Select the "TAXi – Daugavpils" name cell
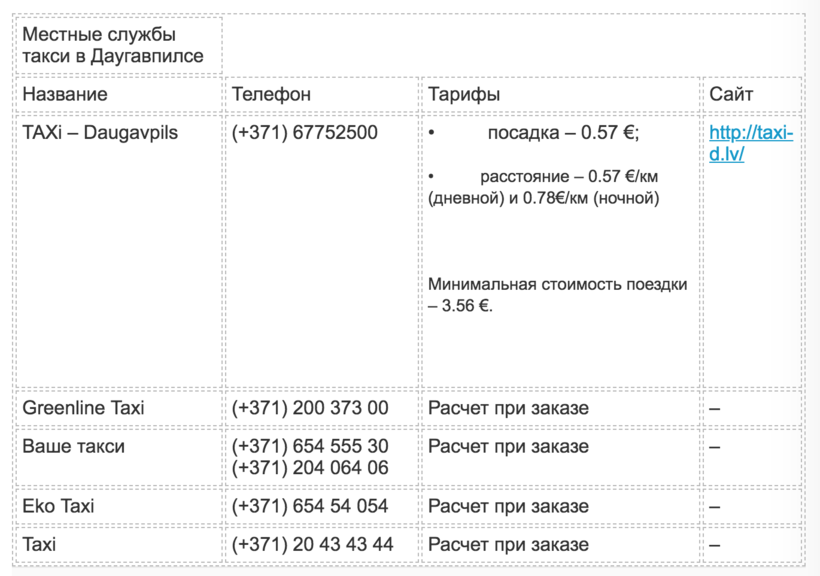 100,132
